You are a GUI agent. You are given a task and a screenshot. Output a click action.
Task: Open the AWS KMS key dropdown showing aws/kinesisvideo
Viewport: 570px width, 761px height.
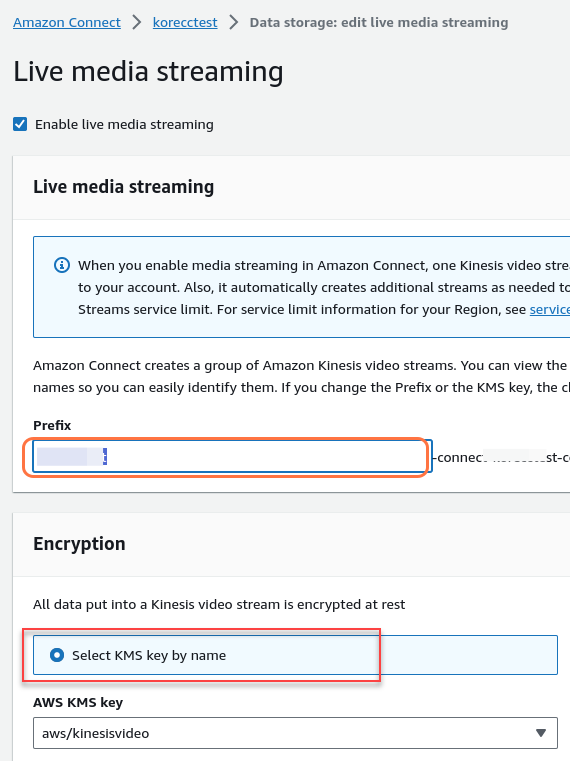tap(295, 733)
